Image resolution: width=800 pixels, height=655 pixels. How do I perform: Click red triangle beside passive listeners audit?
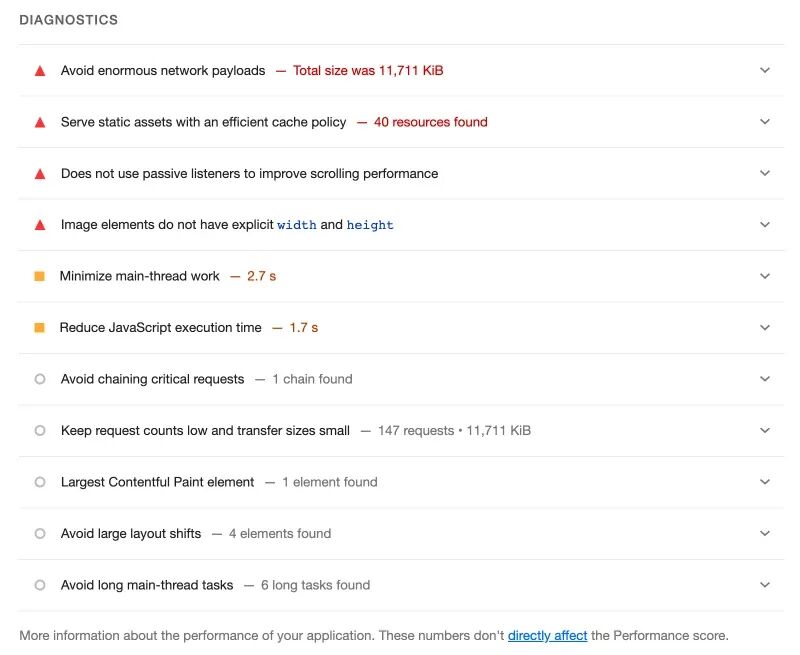40,174
